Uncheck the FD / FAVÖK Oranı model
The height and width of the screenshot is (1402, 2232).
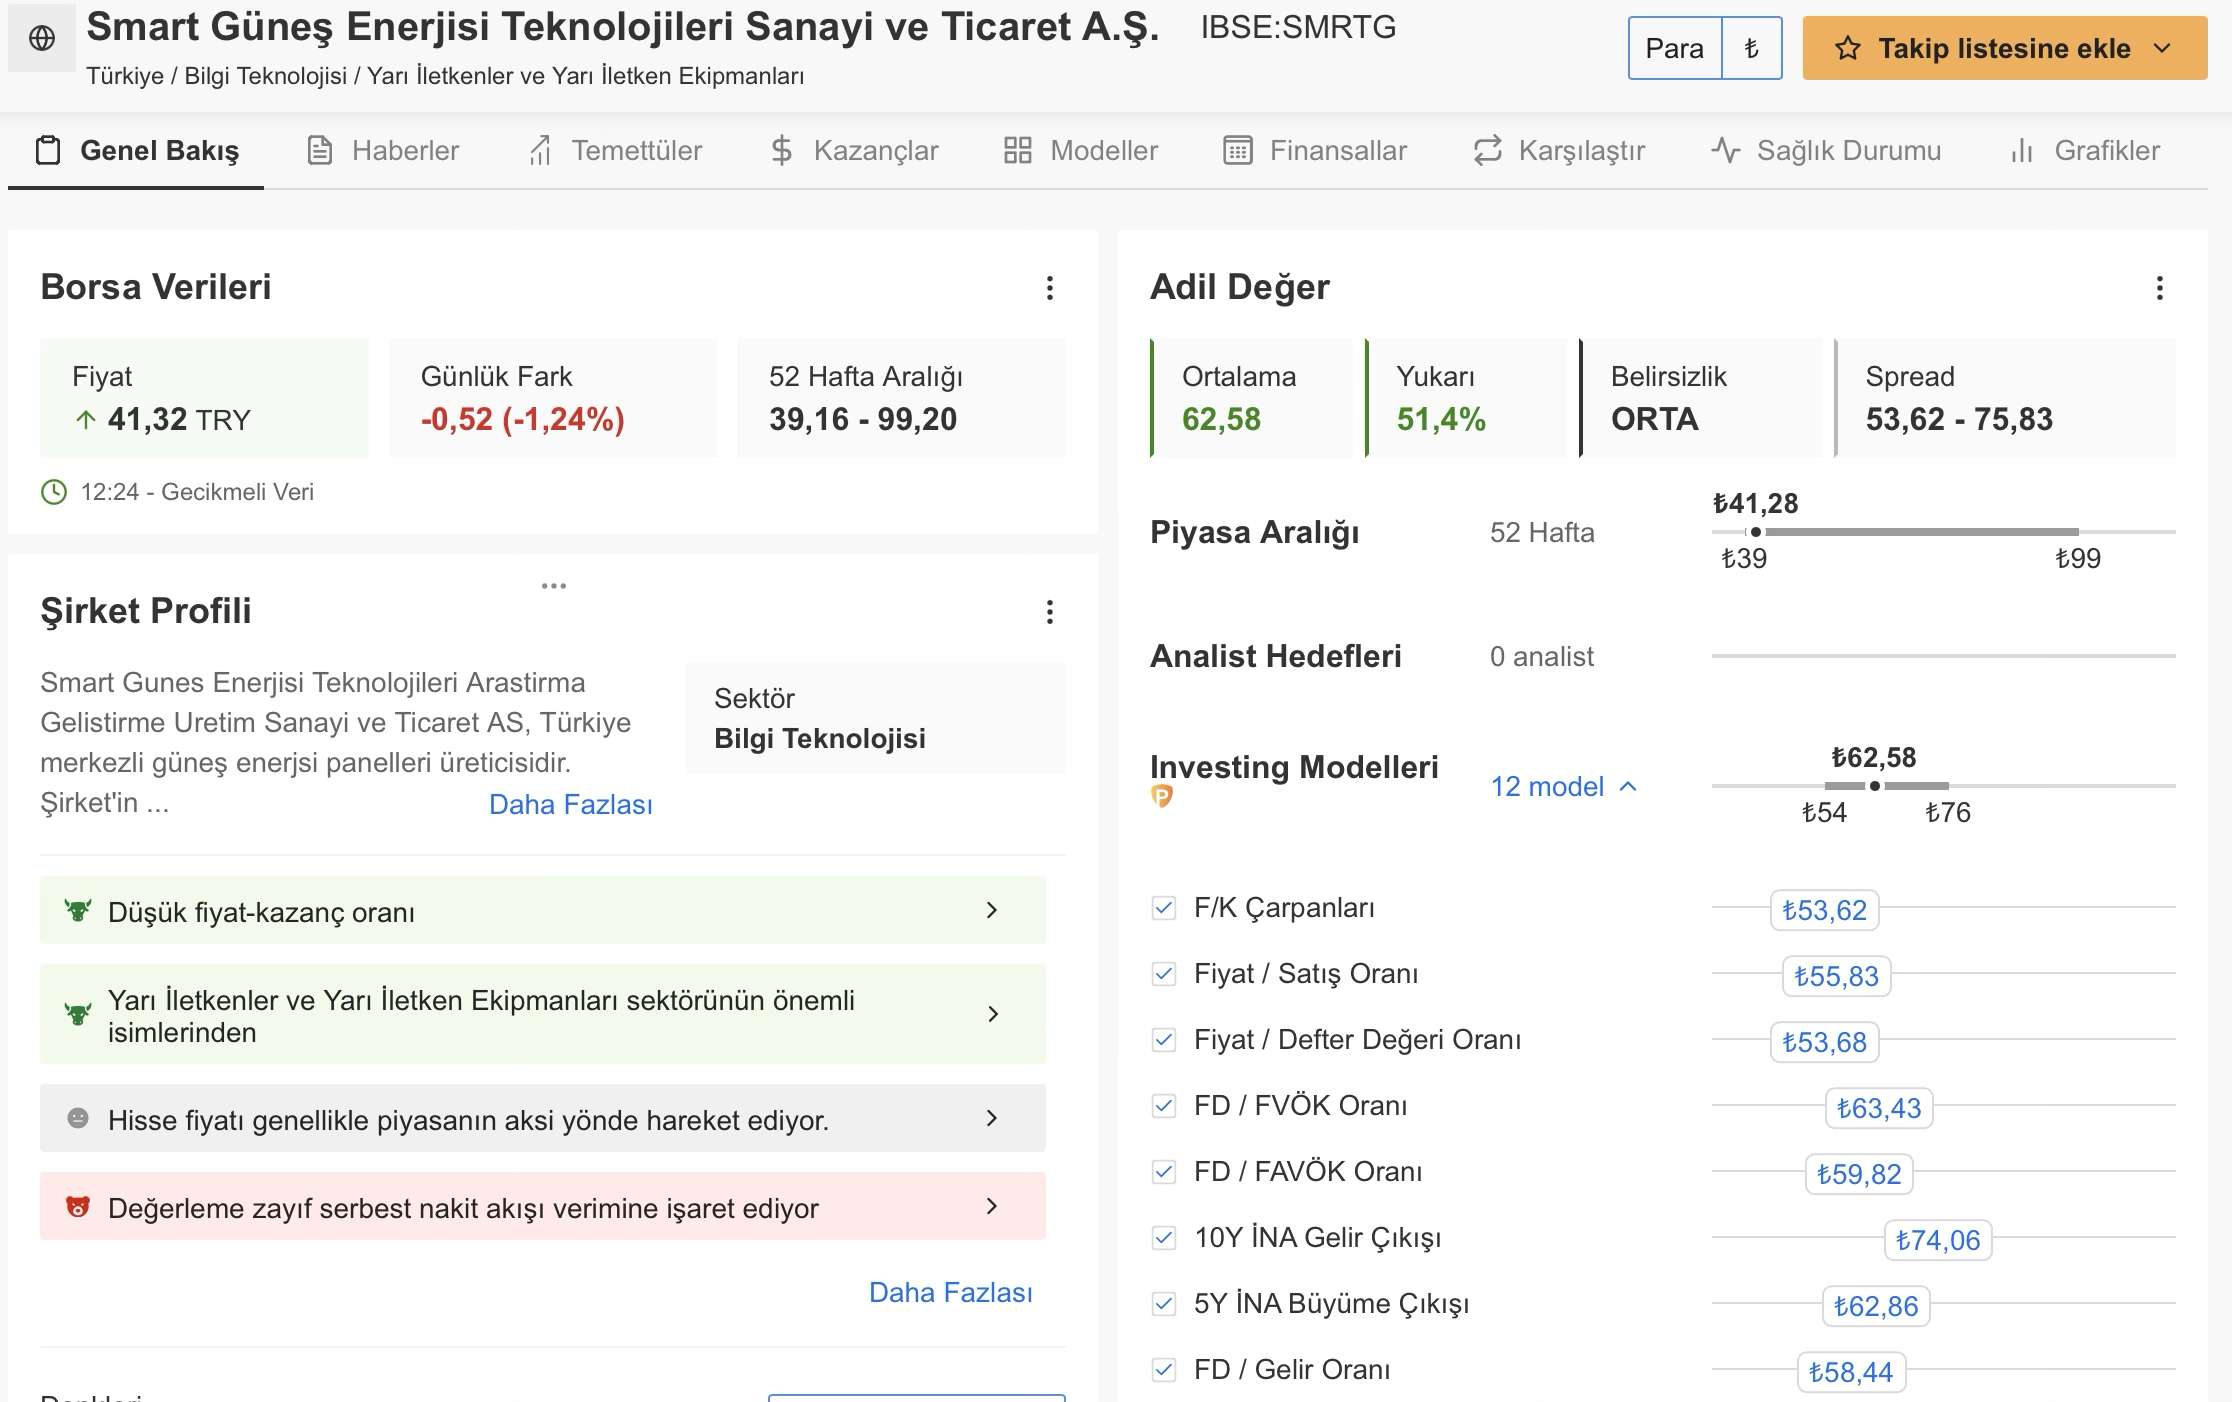pos(1163,1172)
